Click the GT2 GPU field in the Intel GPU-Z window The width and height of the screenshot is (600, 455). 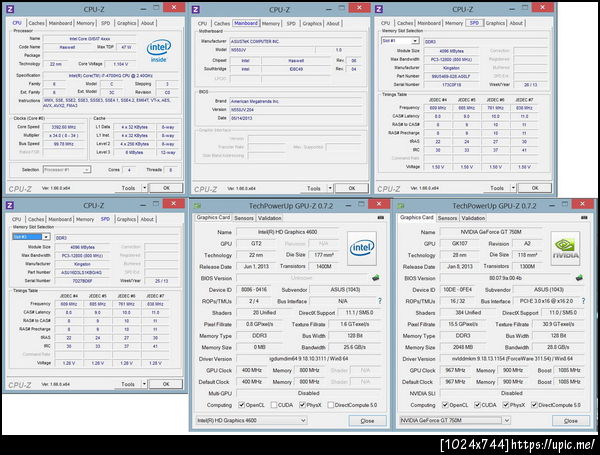coord(256,244)
